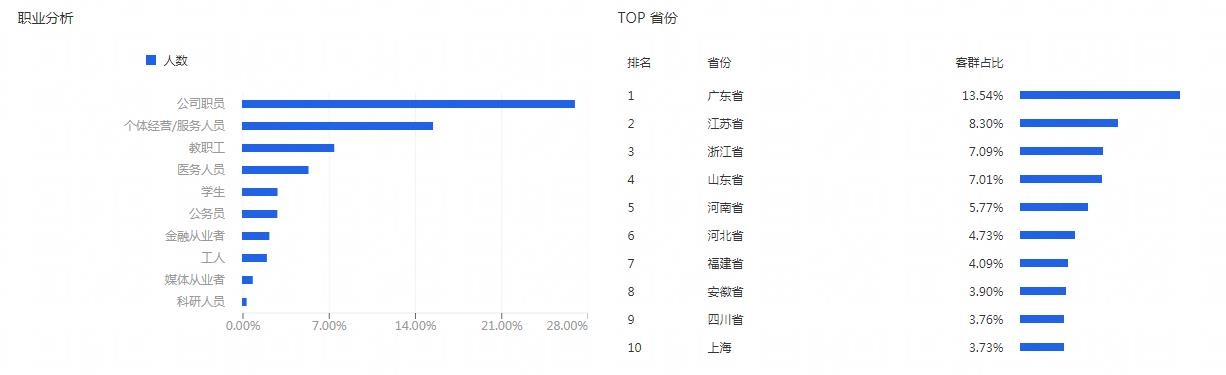Select the 上海 row entry
Image resolution: width=1226 pixels, height=375 pixels.
pos(905,348)
